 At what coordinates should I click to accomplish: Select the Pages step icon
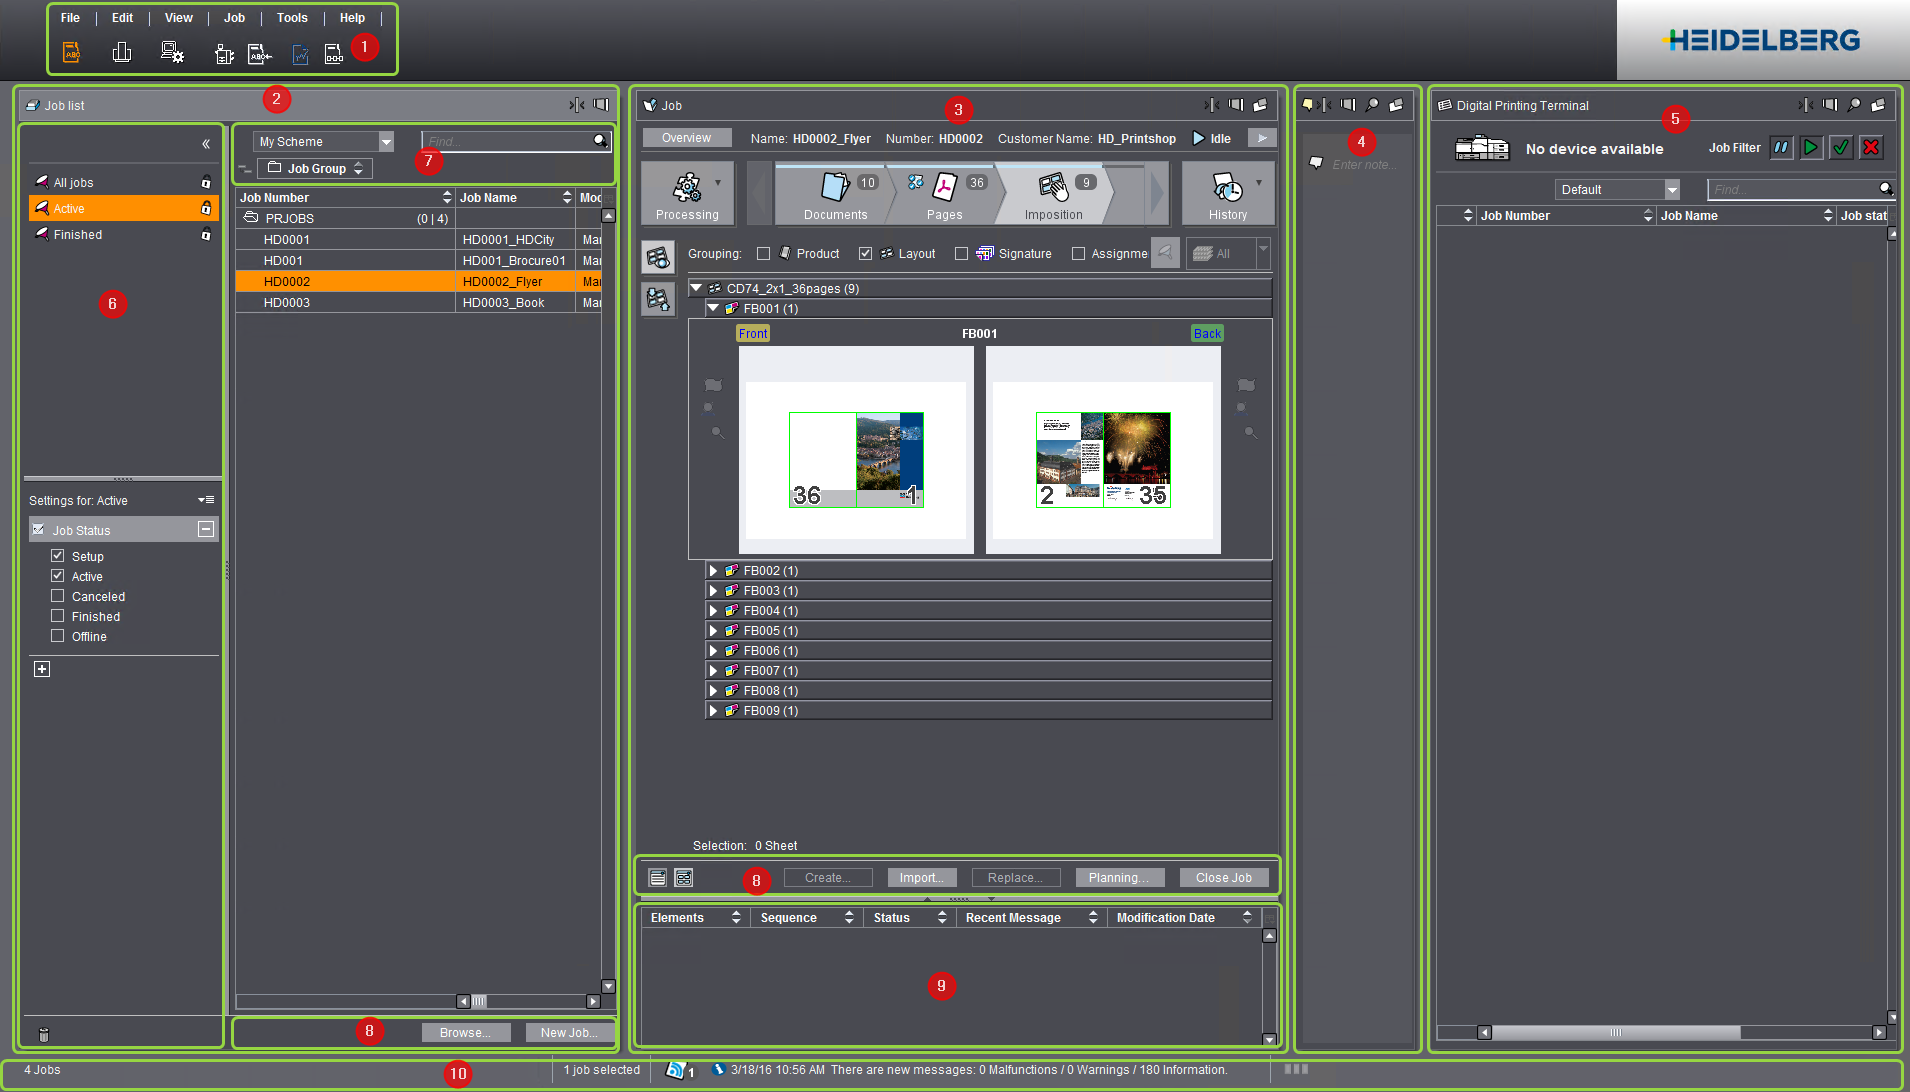point(944,186)
